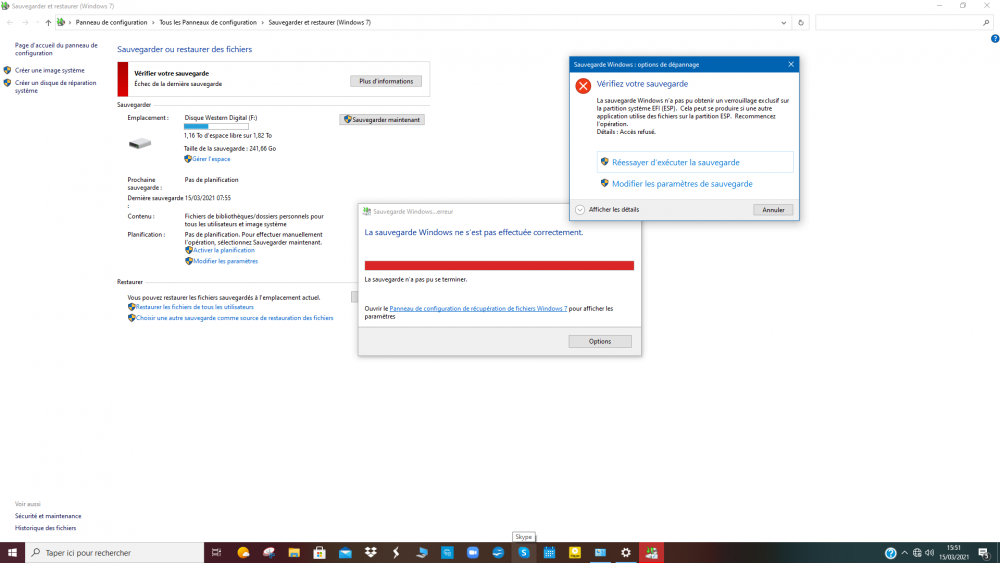Screen dimensions: 1000x563
Task: Open the Calendar app on the taskbar
Action: coord(549,553)
